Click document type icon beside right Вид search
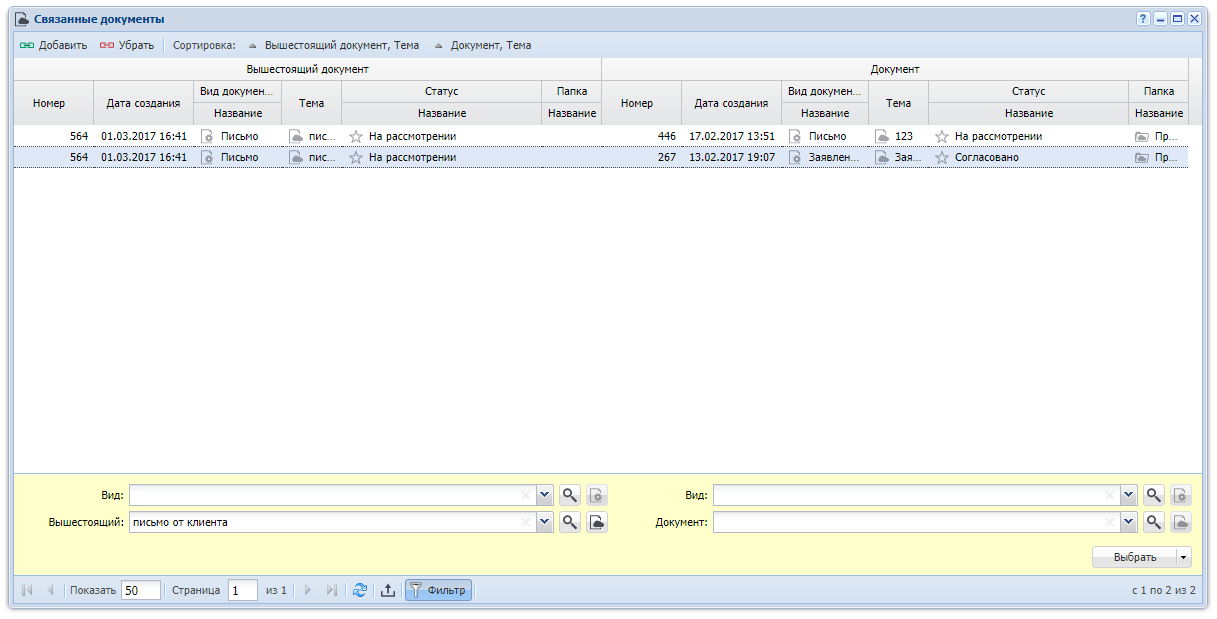 (x=1181, y=494)
